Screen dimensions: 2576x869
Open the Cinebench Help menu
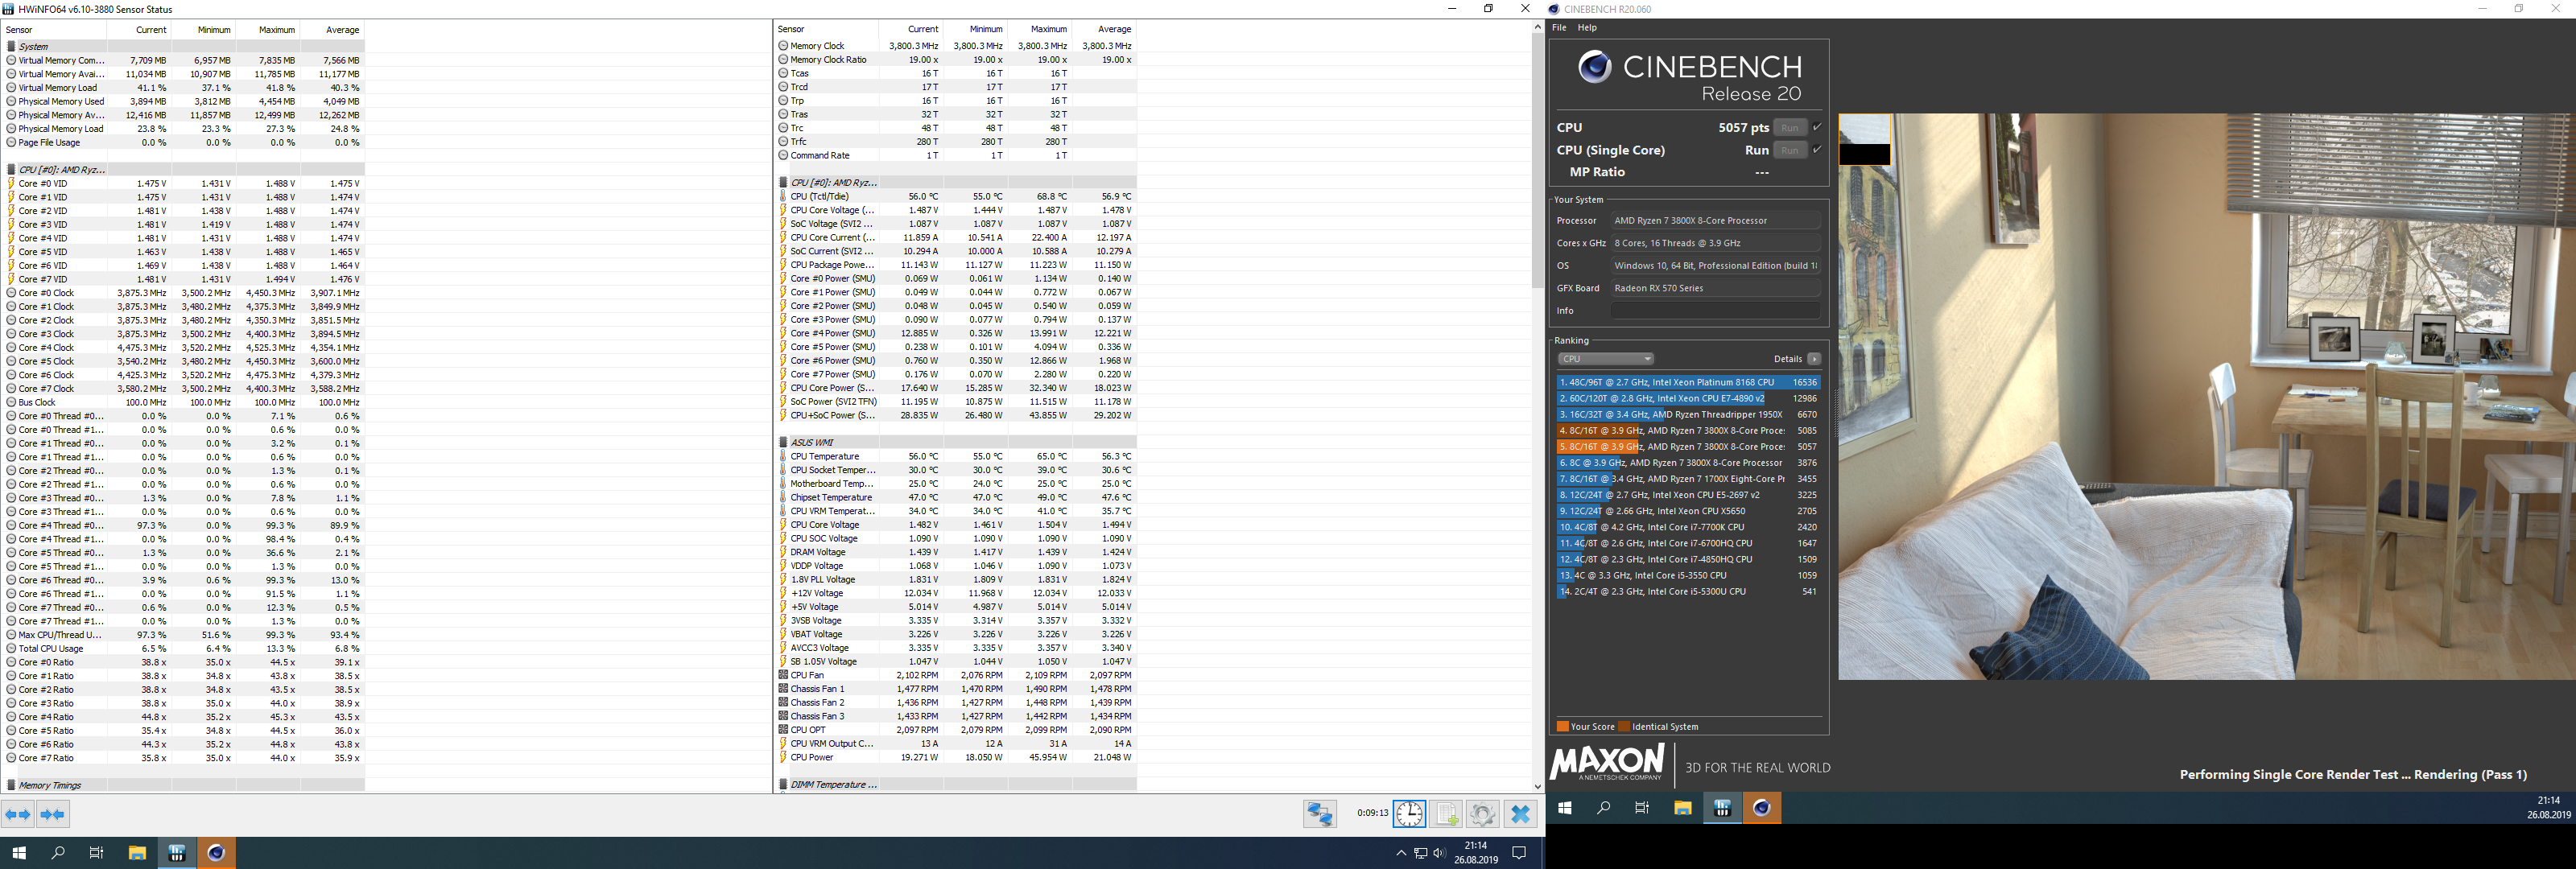click(1587, 28)
